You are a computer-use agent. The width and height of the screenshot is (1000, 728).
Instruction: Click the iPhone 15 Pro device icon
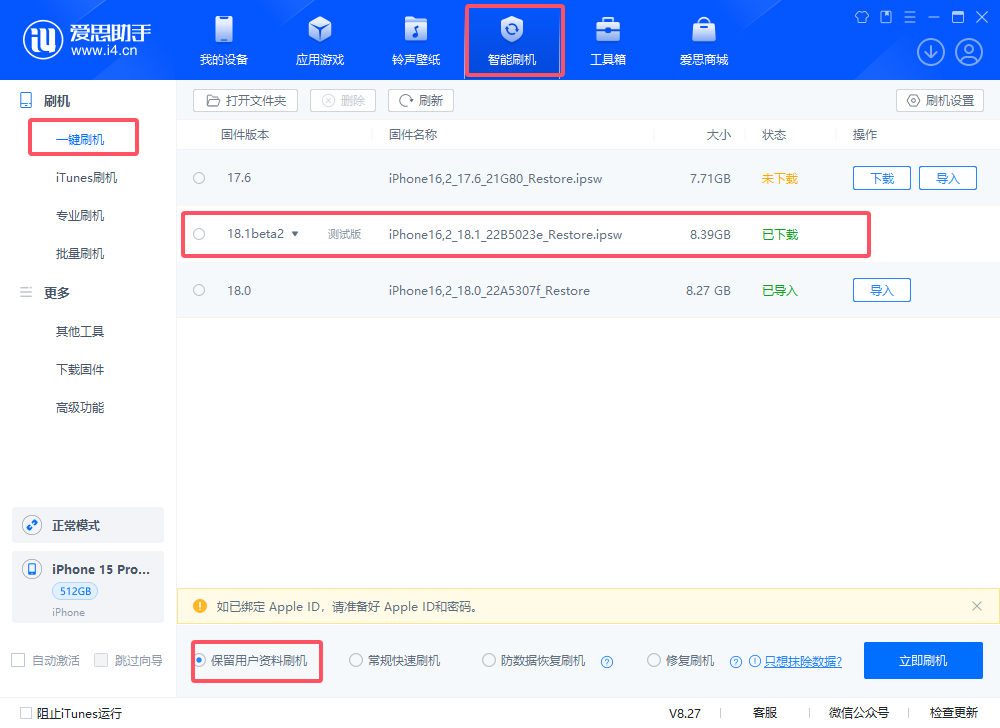[32, 569]
